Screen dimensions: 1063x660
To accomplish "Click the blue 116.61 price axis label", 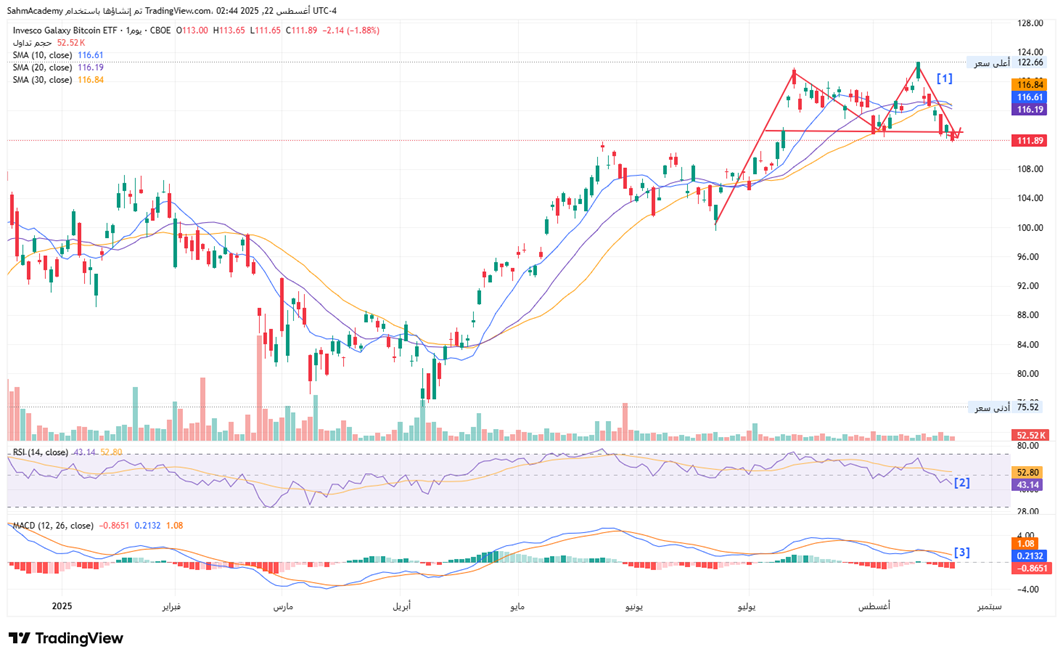I will tap(1030, 97).
